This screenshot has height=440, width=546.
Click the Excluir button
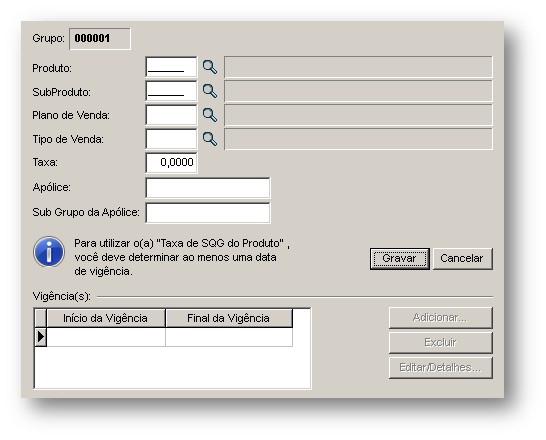tap(440, 343)
